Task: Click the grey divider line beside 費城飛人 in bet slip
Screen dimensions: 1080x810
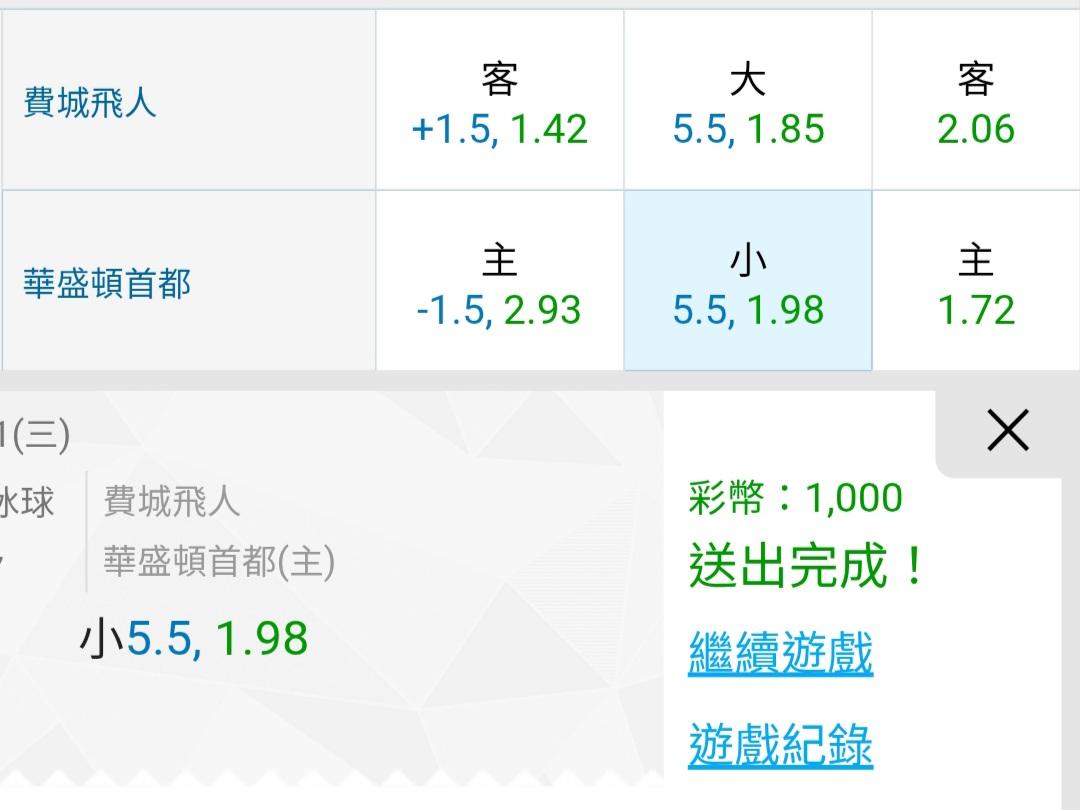Action: pos(87,531)
